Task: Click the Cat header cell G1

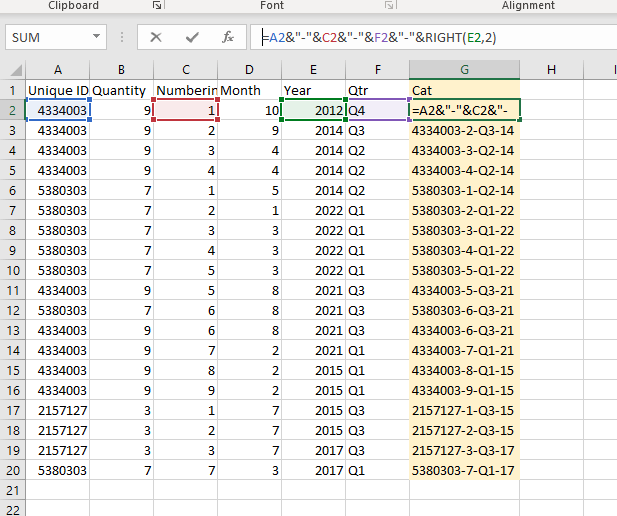Action: (x=464, y=91)
